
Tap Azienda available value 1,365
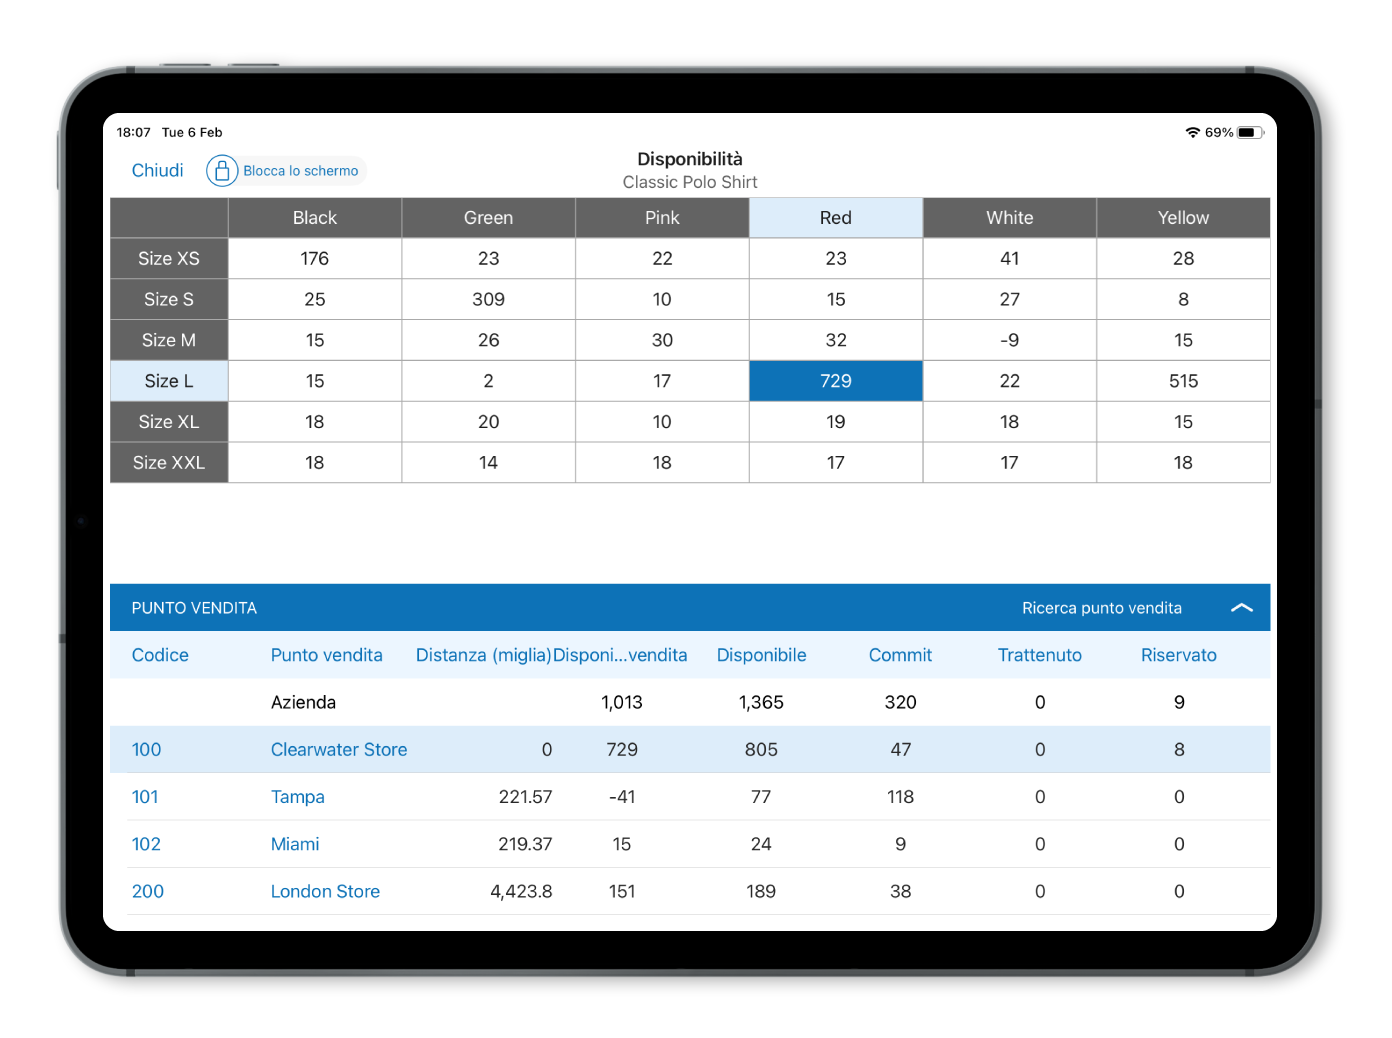(x=761, y=702)
